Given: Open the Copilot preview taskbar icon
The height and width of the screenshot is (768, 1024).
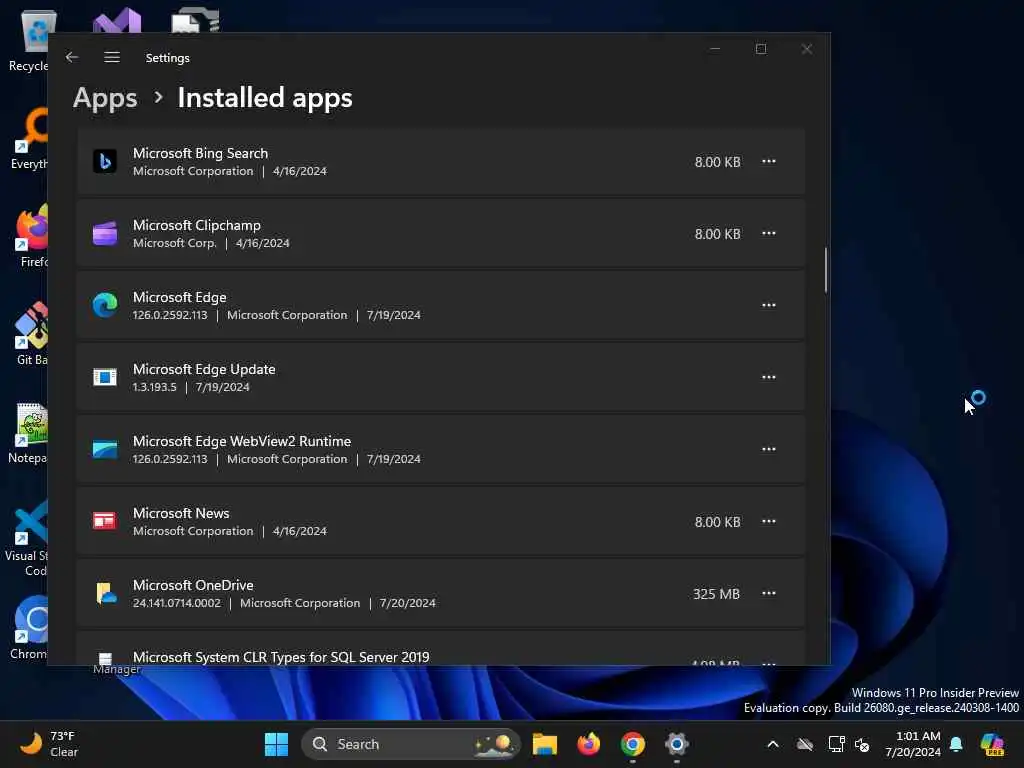Looking at the screenshot, I should [992, 744].
